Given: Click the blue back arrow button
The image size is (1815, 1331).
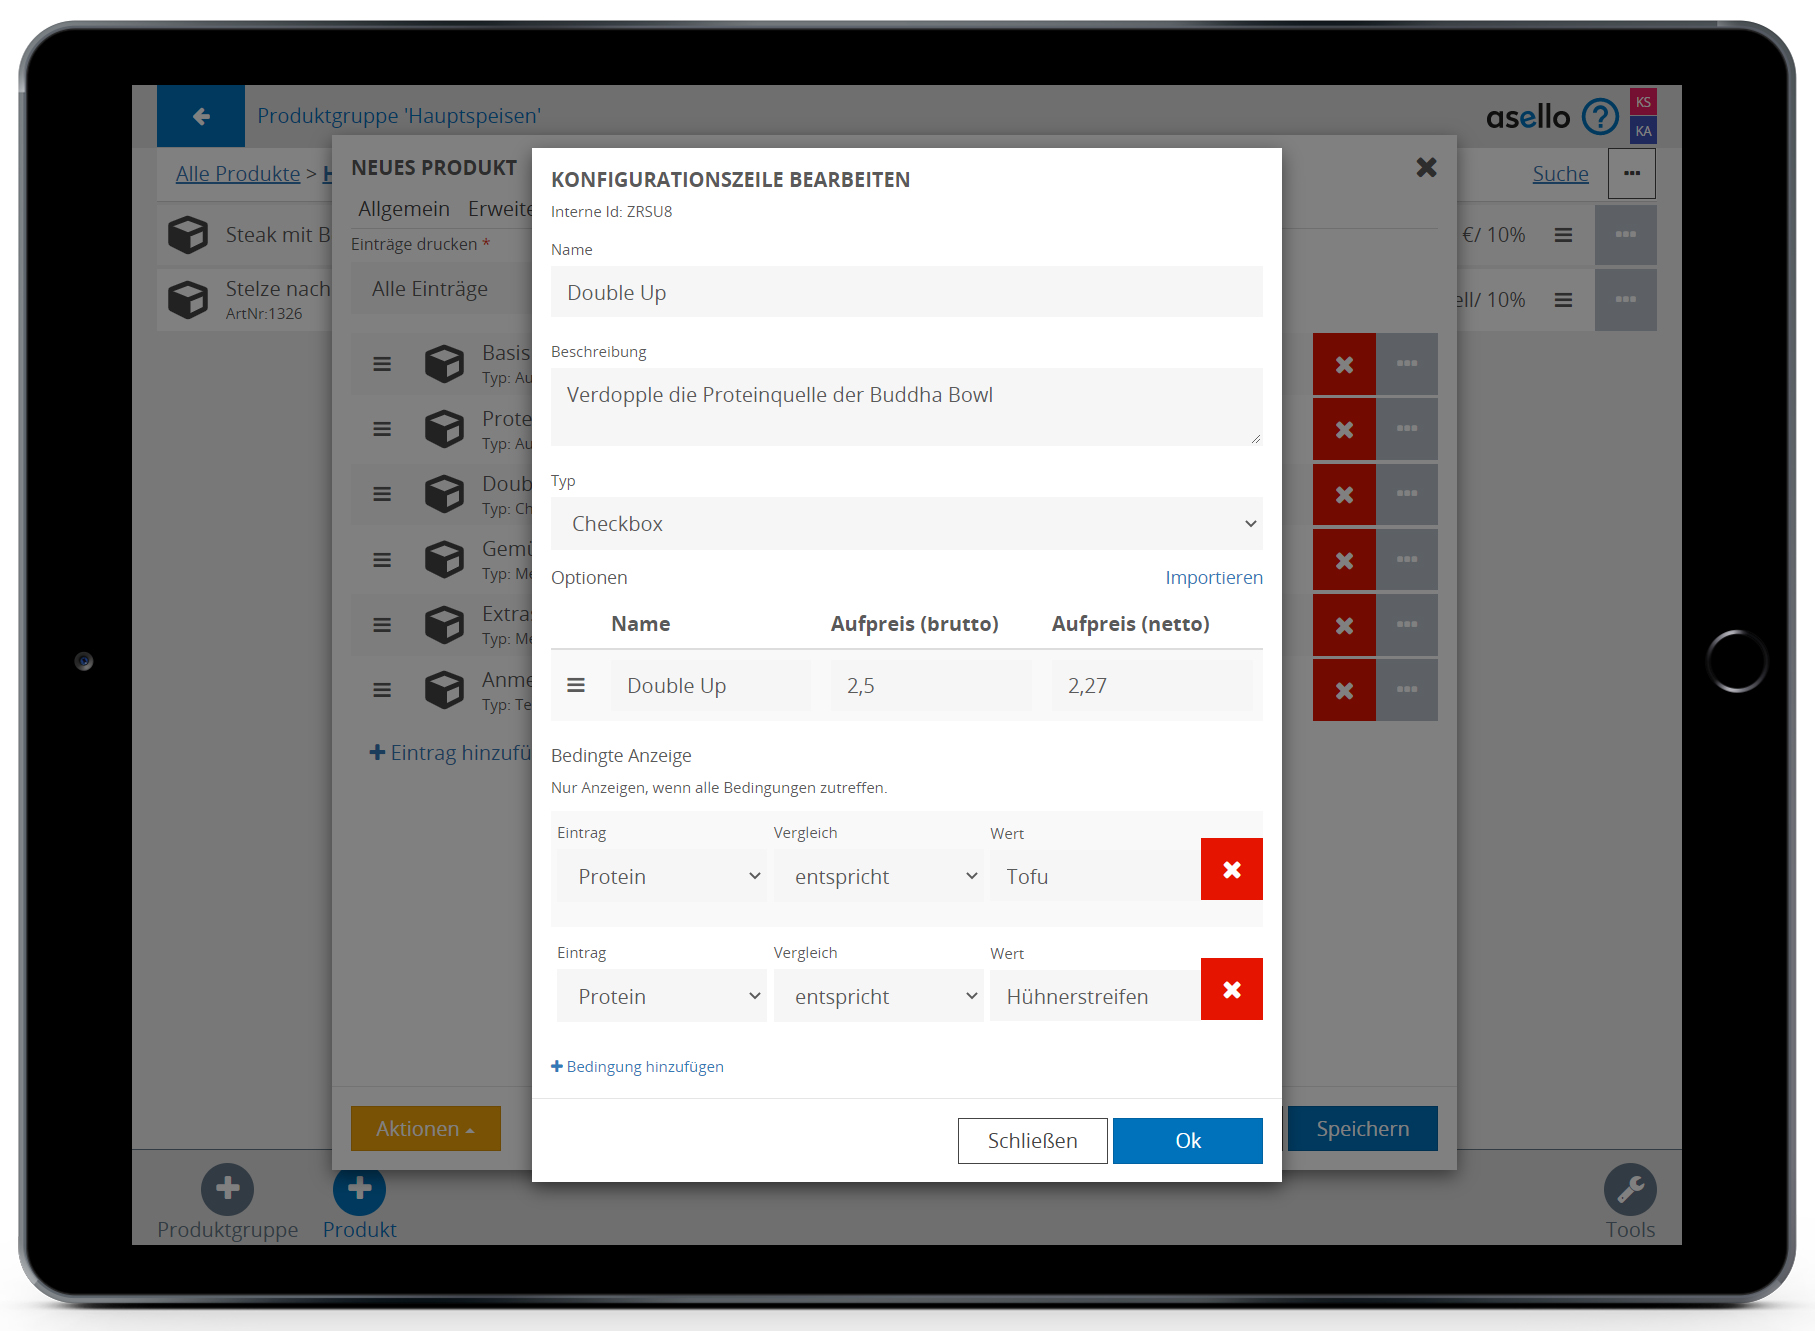Looking at the screenshot, I should pyautogui.click(x=201, y=117).
